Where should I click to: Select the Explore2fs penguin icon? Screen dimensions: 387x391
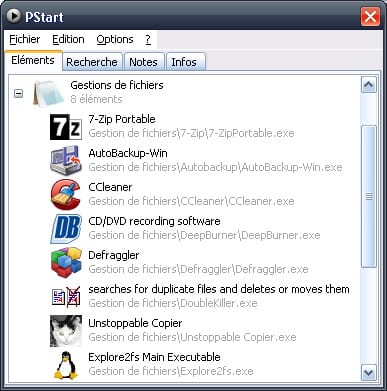click(x=66, y=365)
